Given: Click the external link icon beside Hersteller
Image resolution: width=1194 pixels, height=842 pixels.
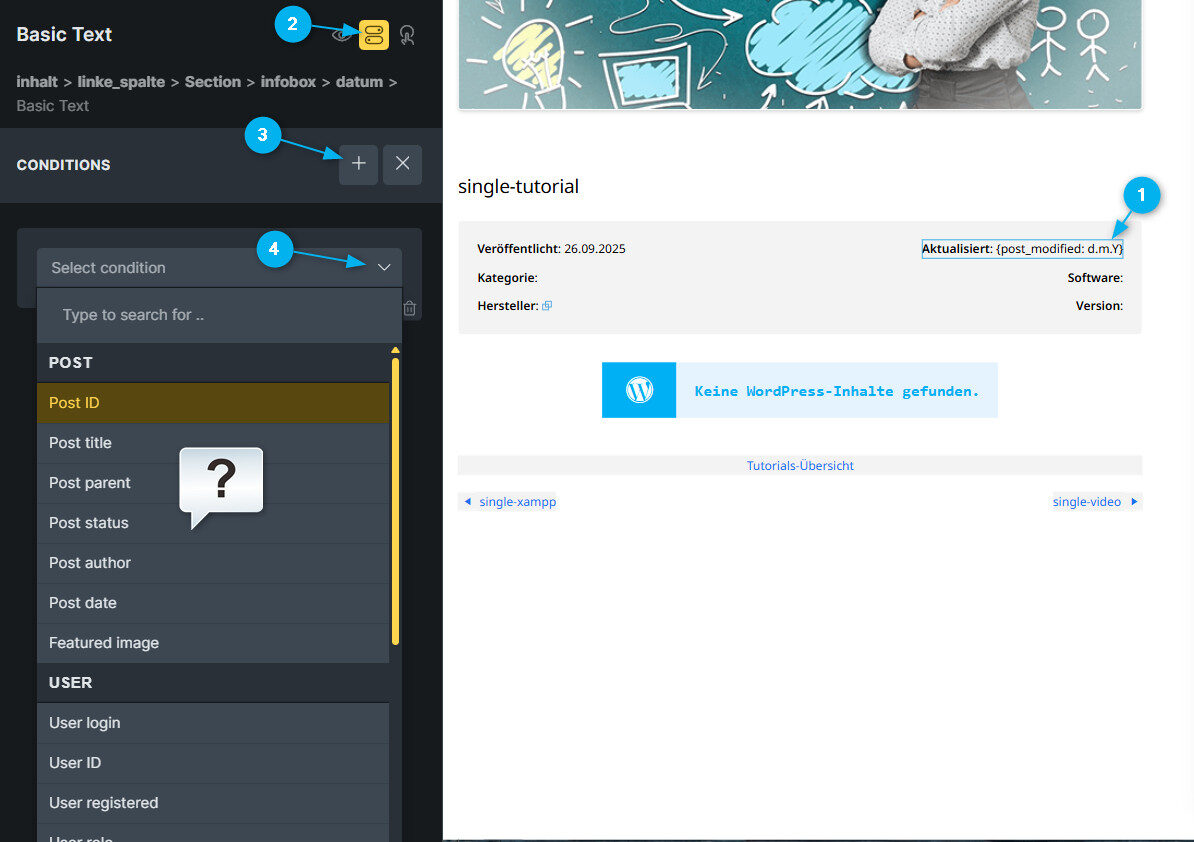Looking at the screenshot, I should coord(547,306).
